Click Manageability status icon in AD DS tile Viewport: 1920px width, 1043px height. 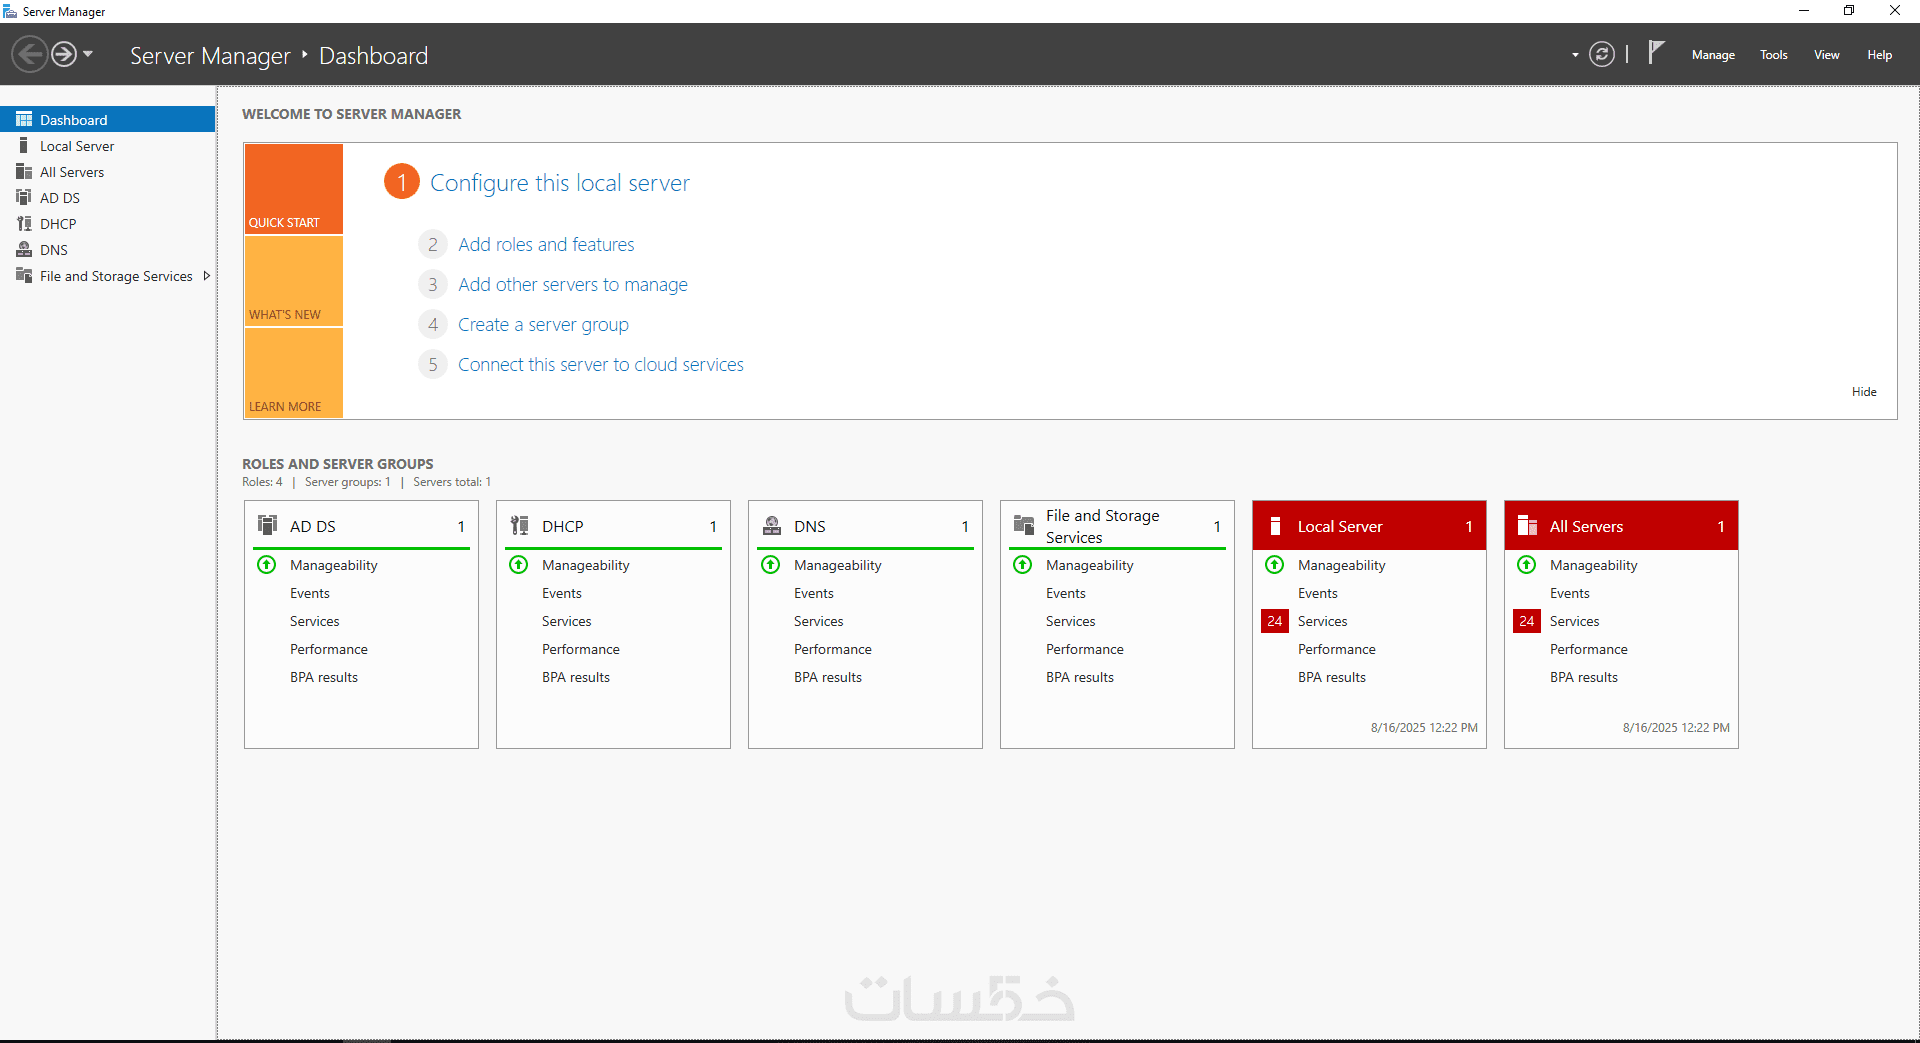[267, 565]
